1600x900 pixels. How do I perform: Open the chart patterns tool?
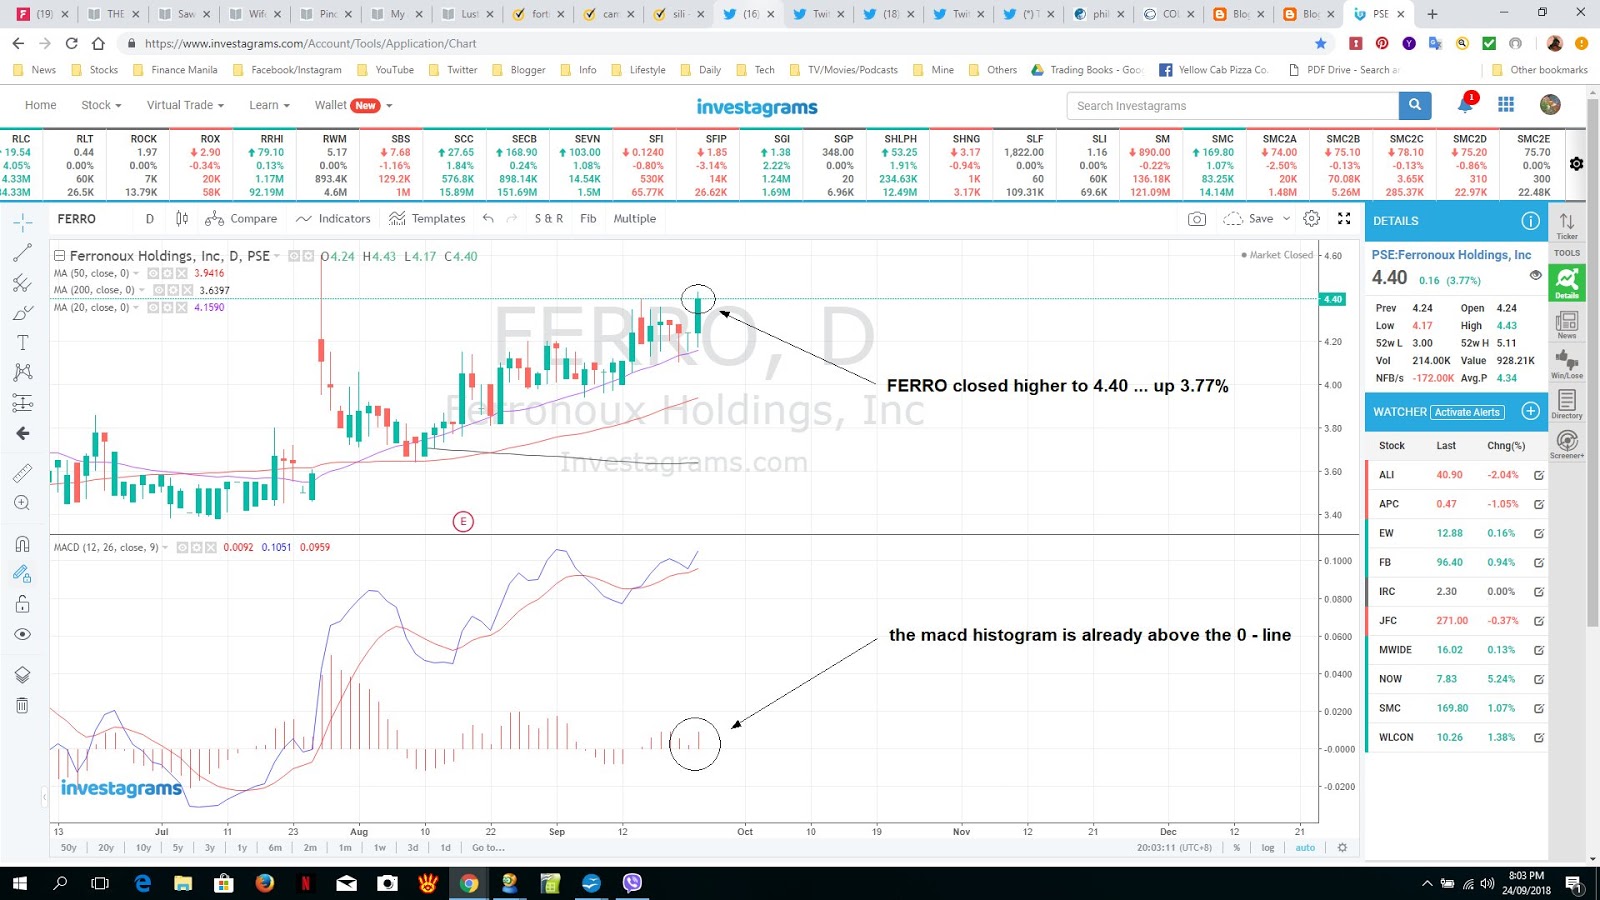click(22, 372)
